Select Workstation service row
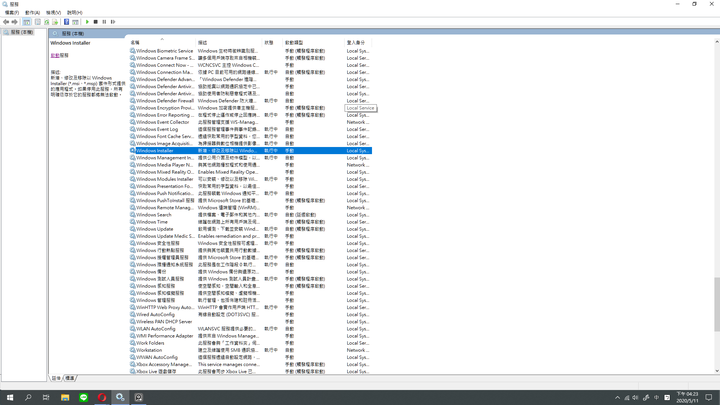The width and height of the screenshot is (720, 405). (x=250, y=350)
